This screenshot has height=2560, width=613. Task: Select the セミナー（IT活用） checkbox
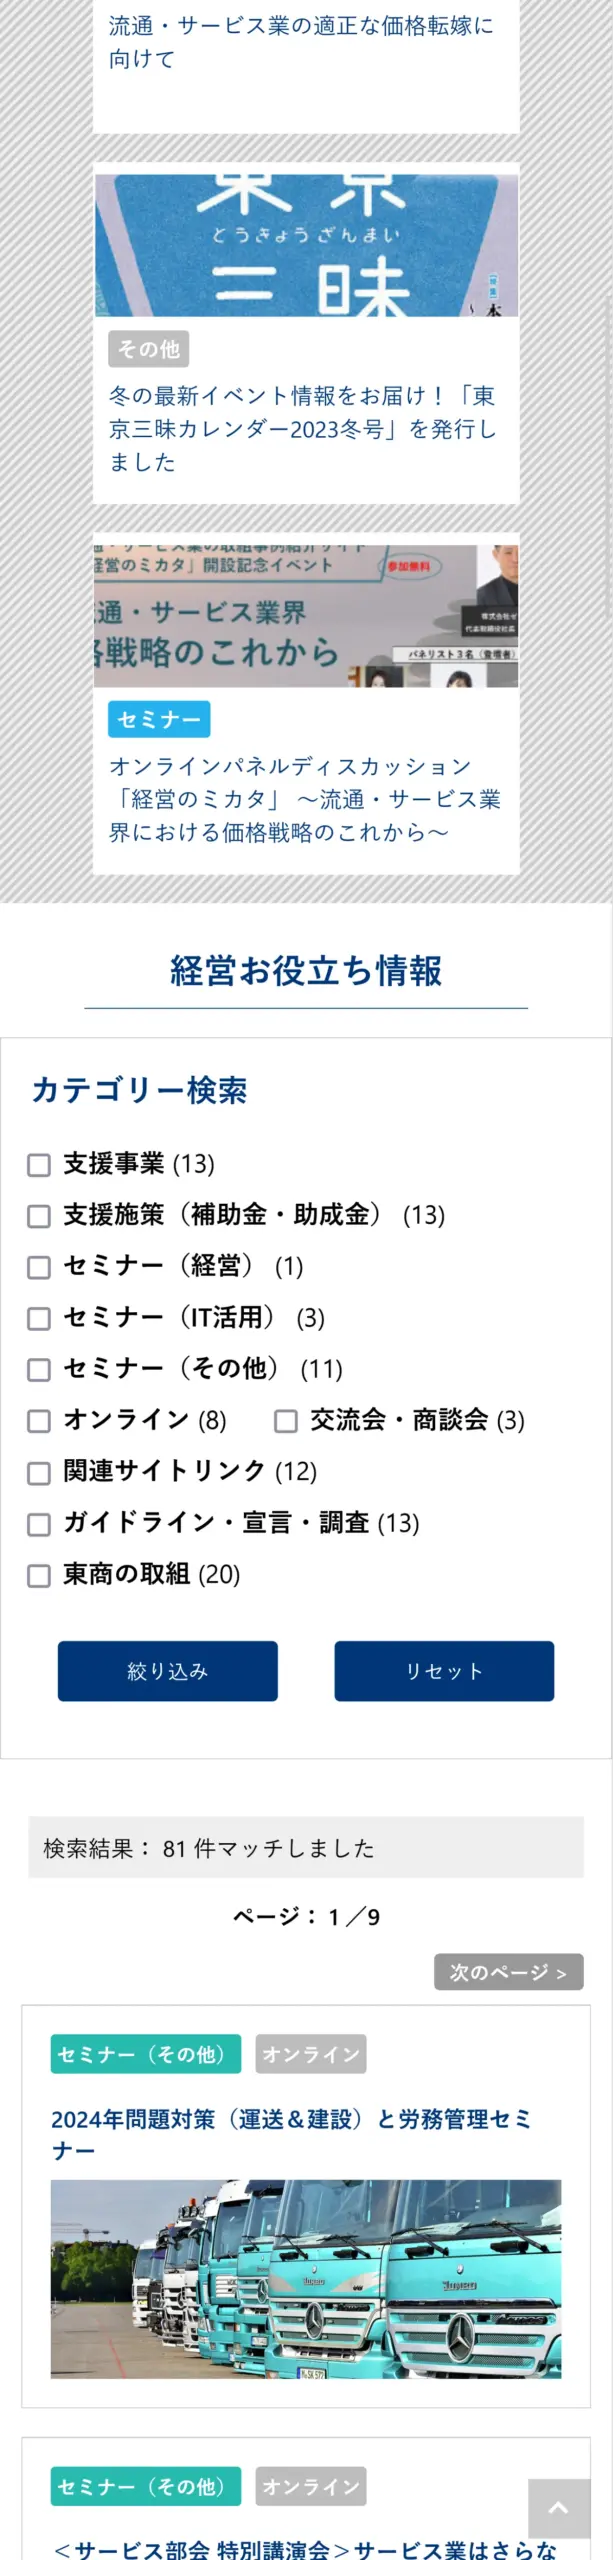coord(39,1319)
